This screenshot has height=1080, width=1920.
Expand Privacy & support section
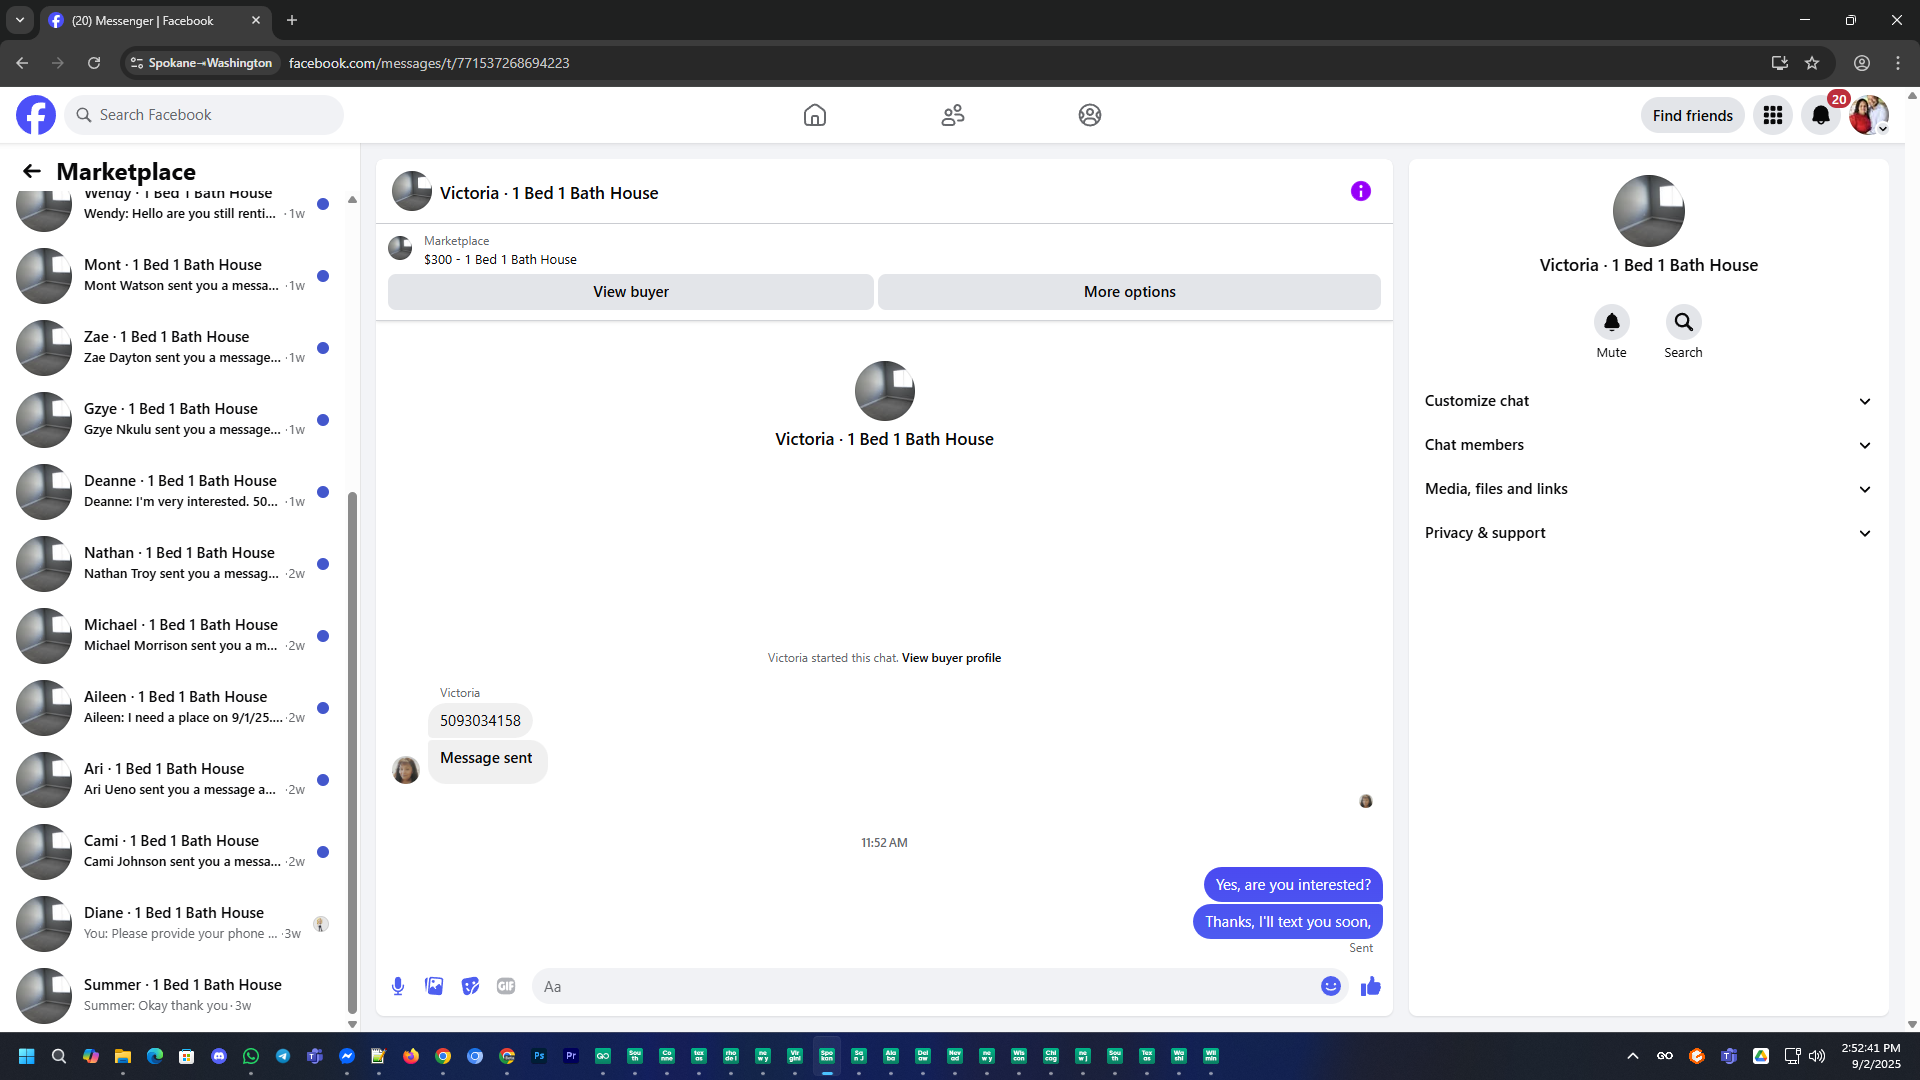(x=1648, y=533)
